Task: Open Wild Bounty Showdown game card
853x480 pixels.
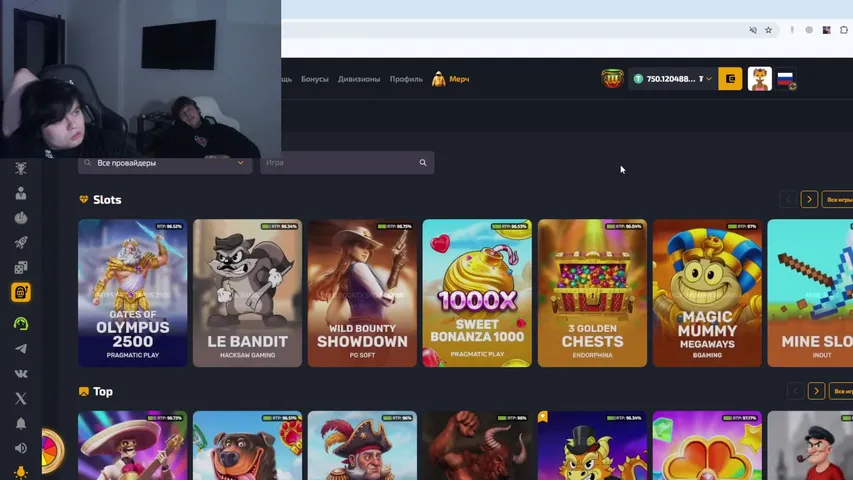Action: coord(362,293)
